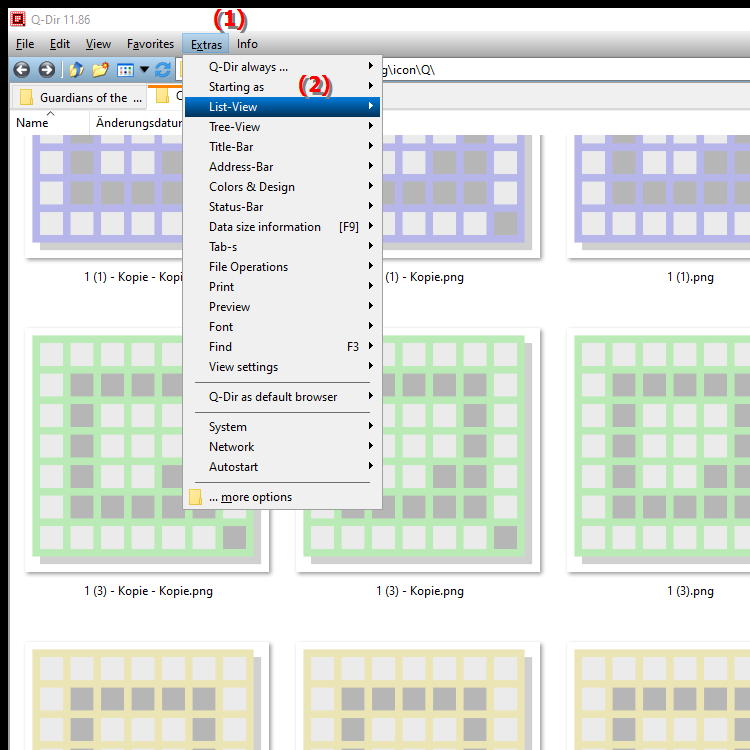Click the file name 1 (3) - Kopie.png
Viewport: 750px width, 750px height.
419,591
